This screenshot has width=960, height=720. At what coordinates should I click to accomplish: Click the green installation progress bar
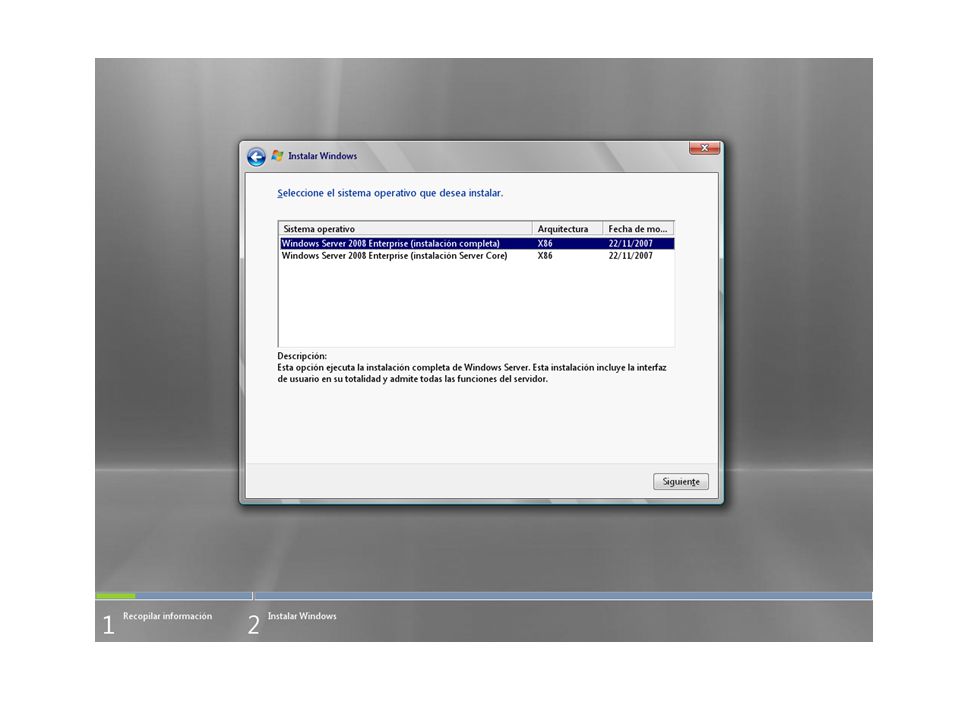116,596
